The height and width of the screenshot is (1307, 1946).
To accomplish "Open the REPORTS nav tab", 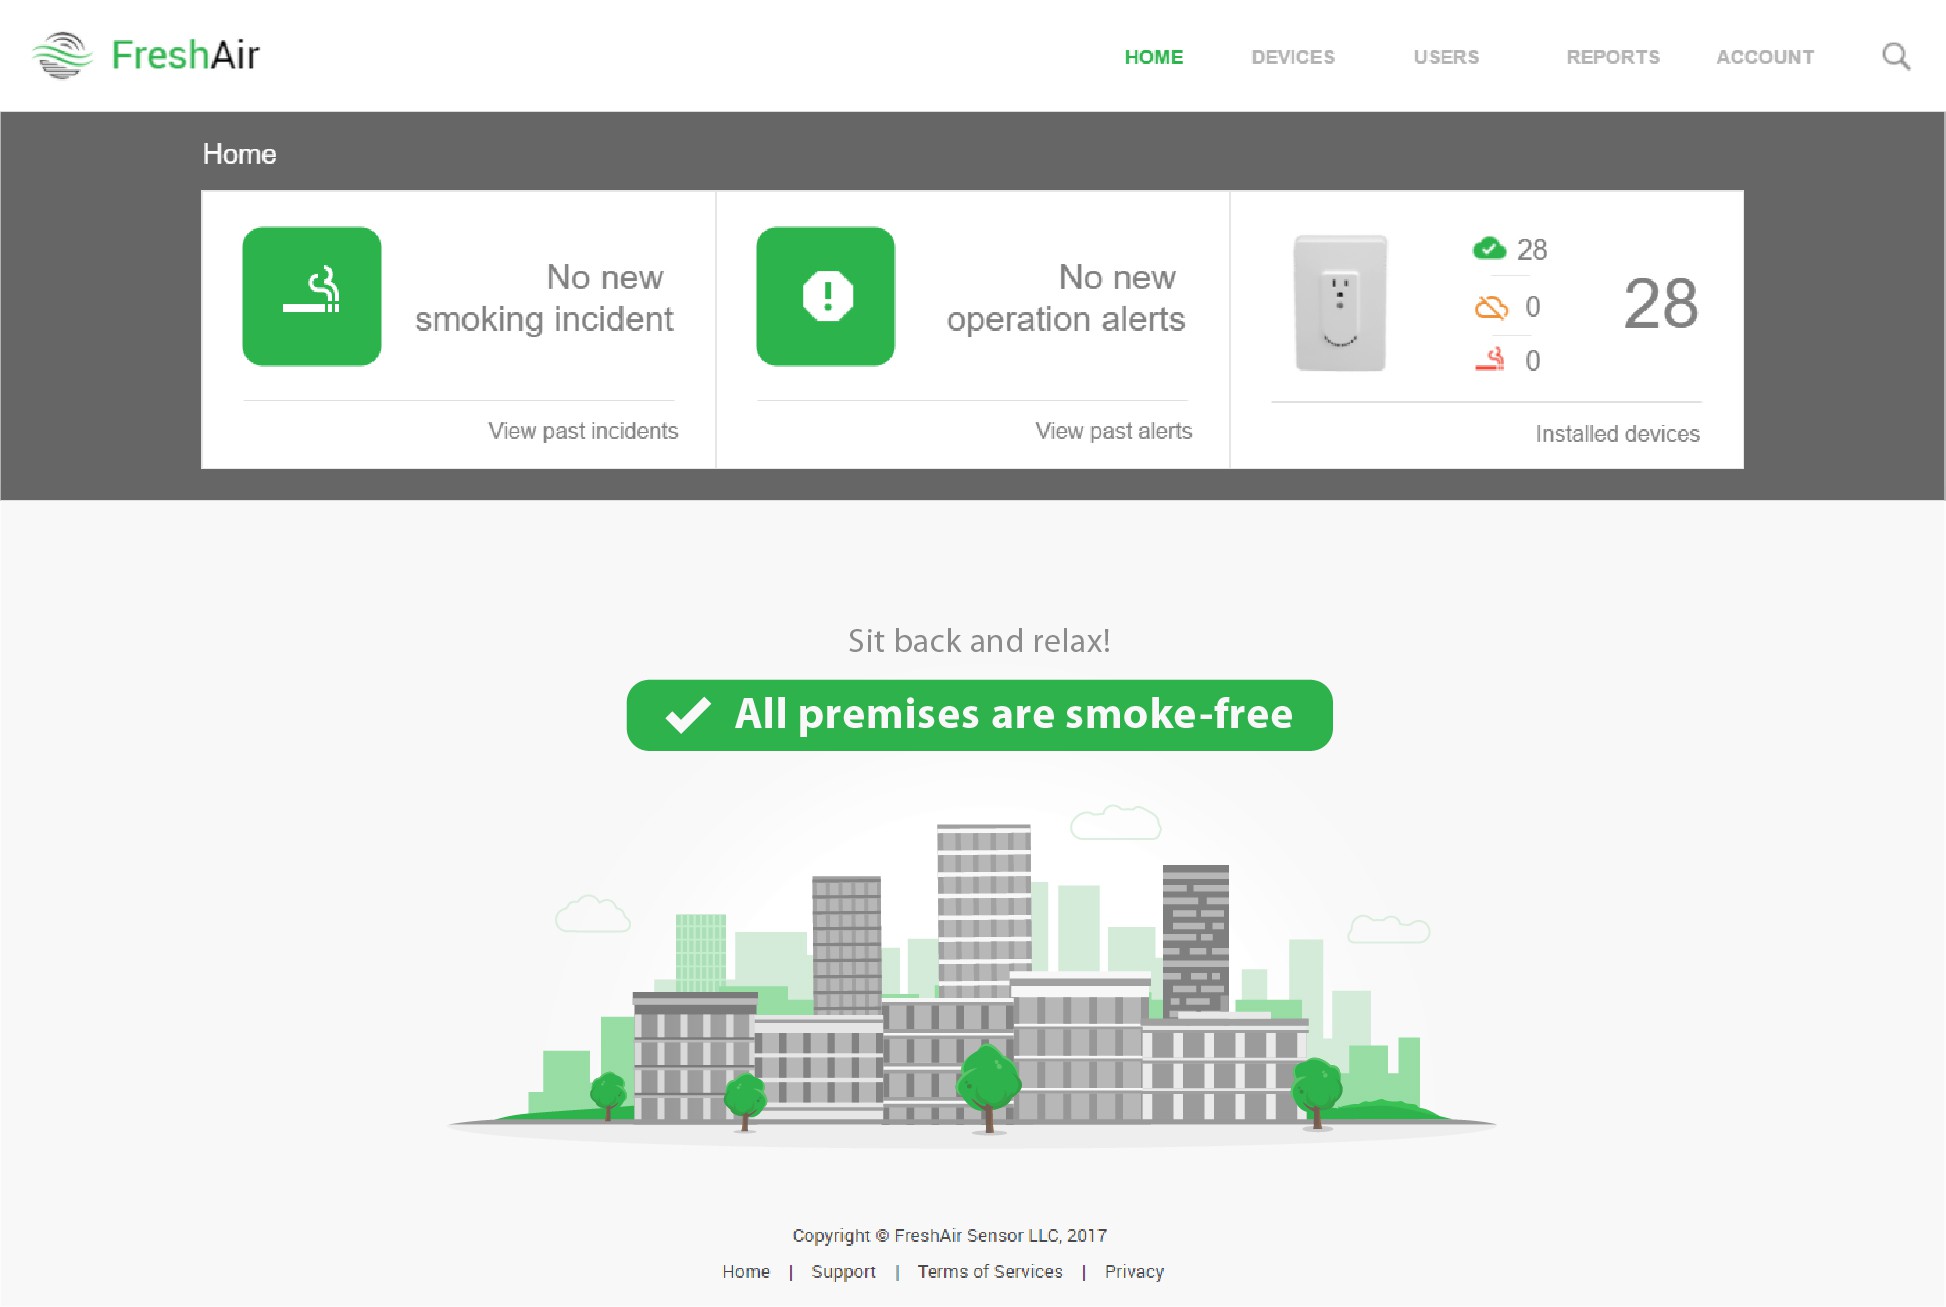I will click(1612, 57).
